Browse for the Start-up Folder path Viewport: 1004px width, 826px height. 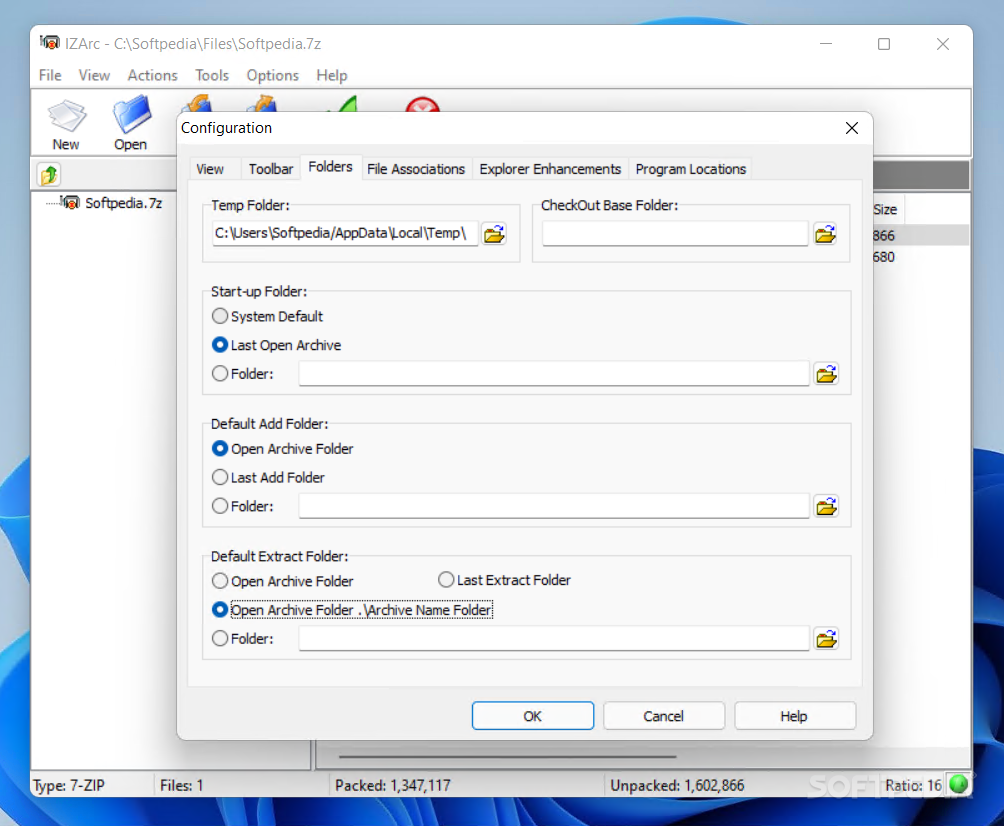827,373
